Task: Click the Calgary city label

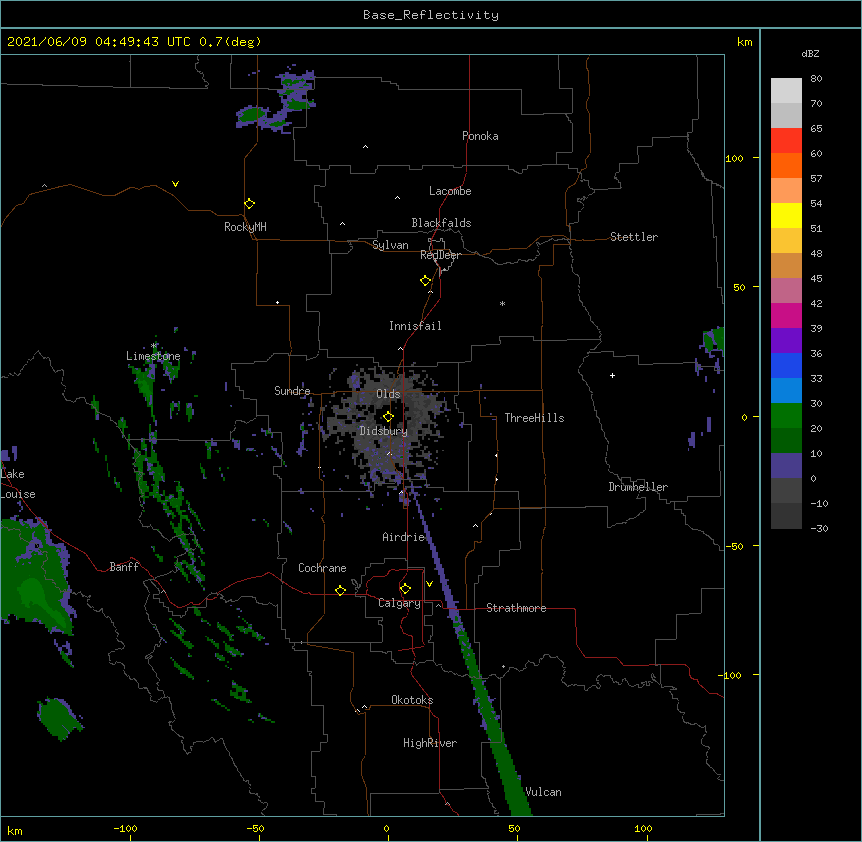Action: 399,603
